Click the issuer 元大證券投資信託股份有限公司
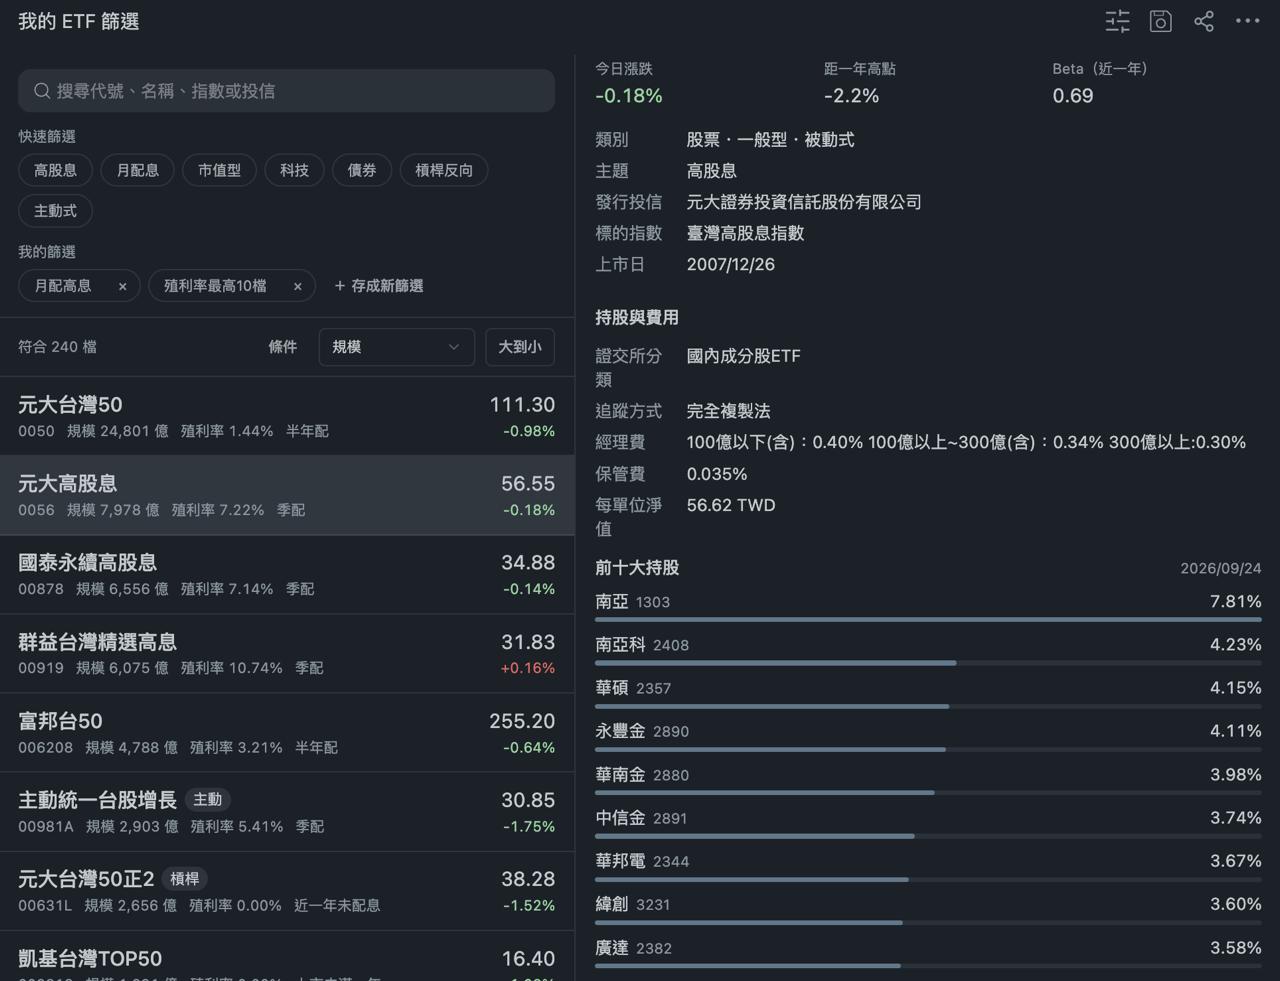Image resolution: width=1280 pixels, height=981 pixels. click(804, 202)
